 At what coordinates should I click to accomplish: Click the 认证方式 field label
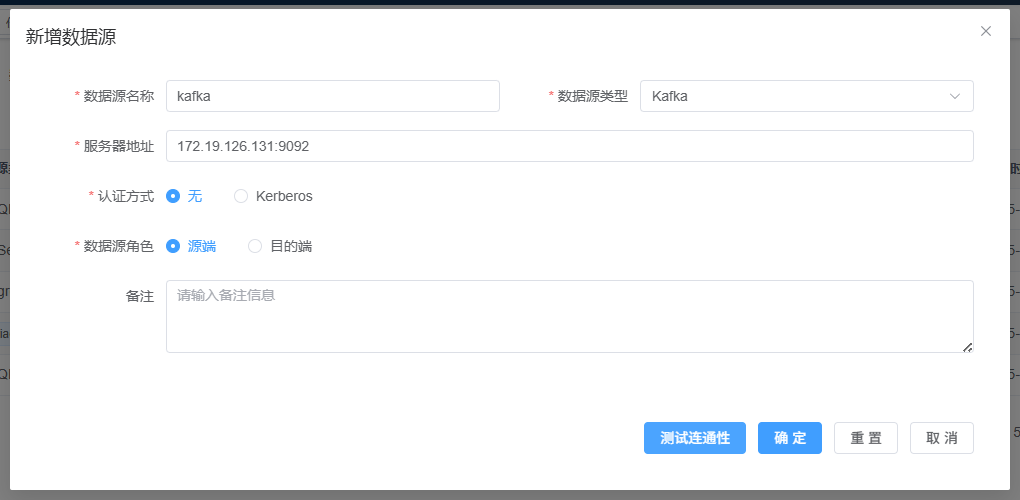(x=125, y=196)
